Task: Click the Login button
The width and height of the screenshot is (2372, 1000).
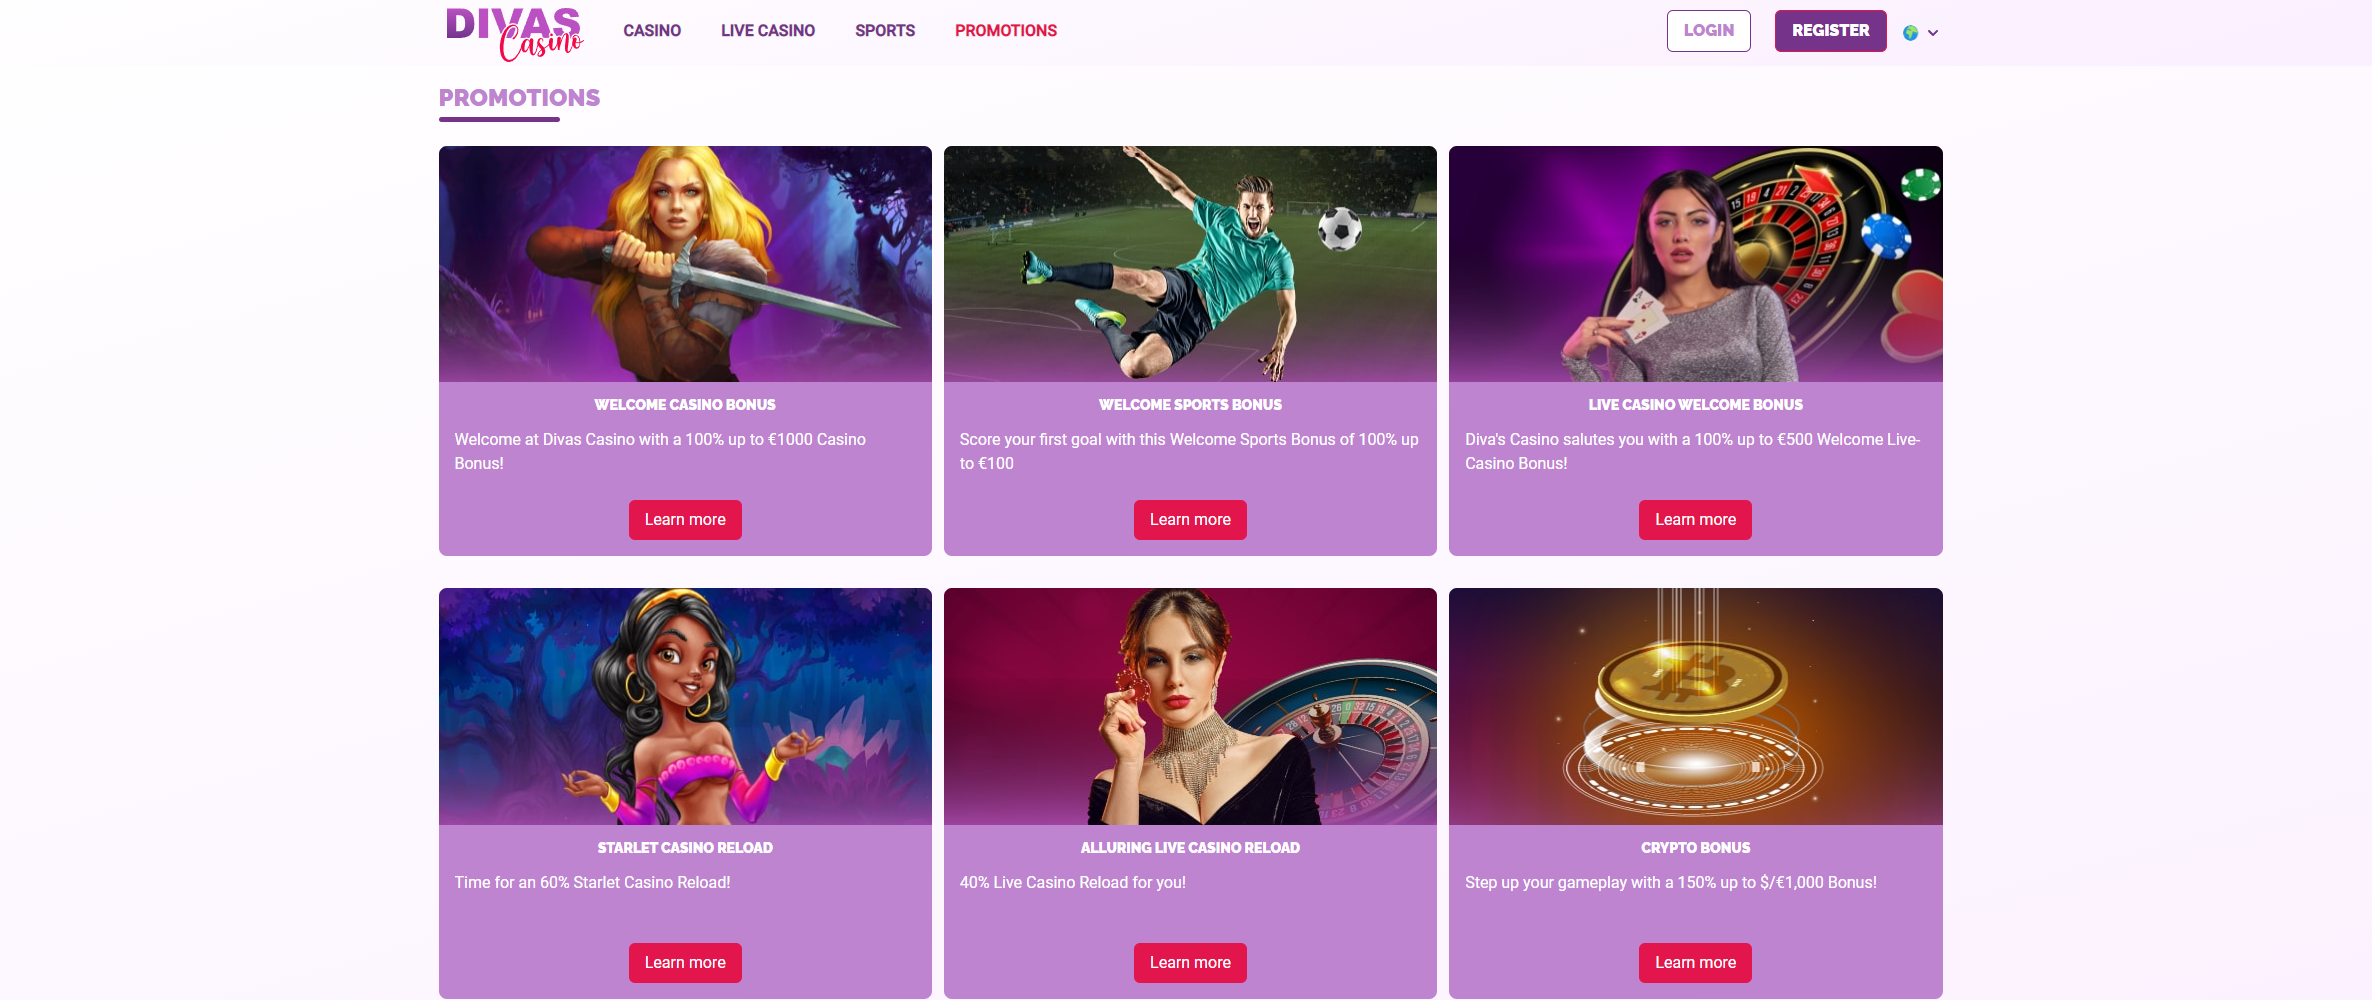Action: click(1708, 31)
